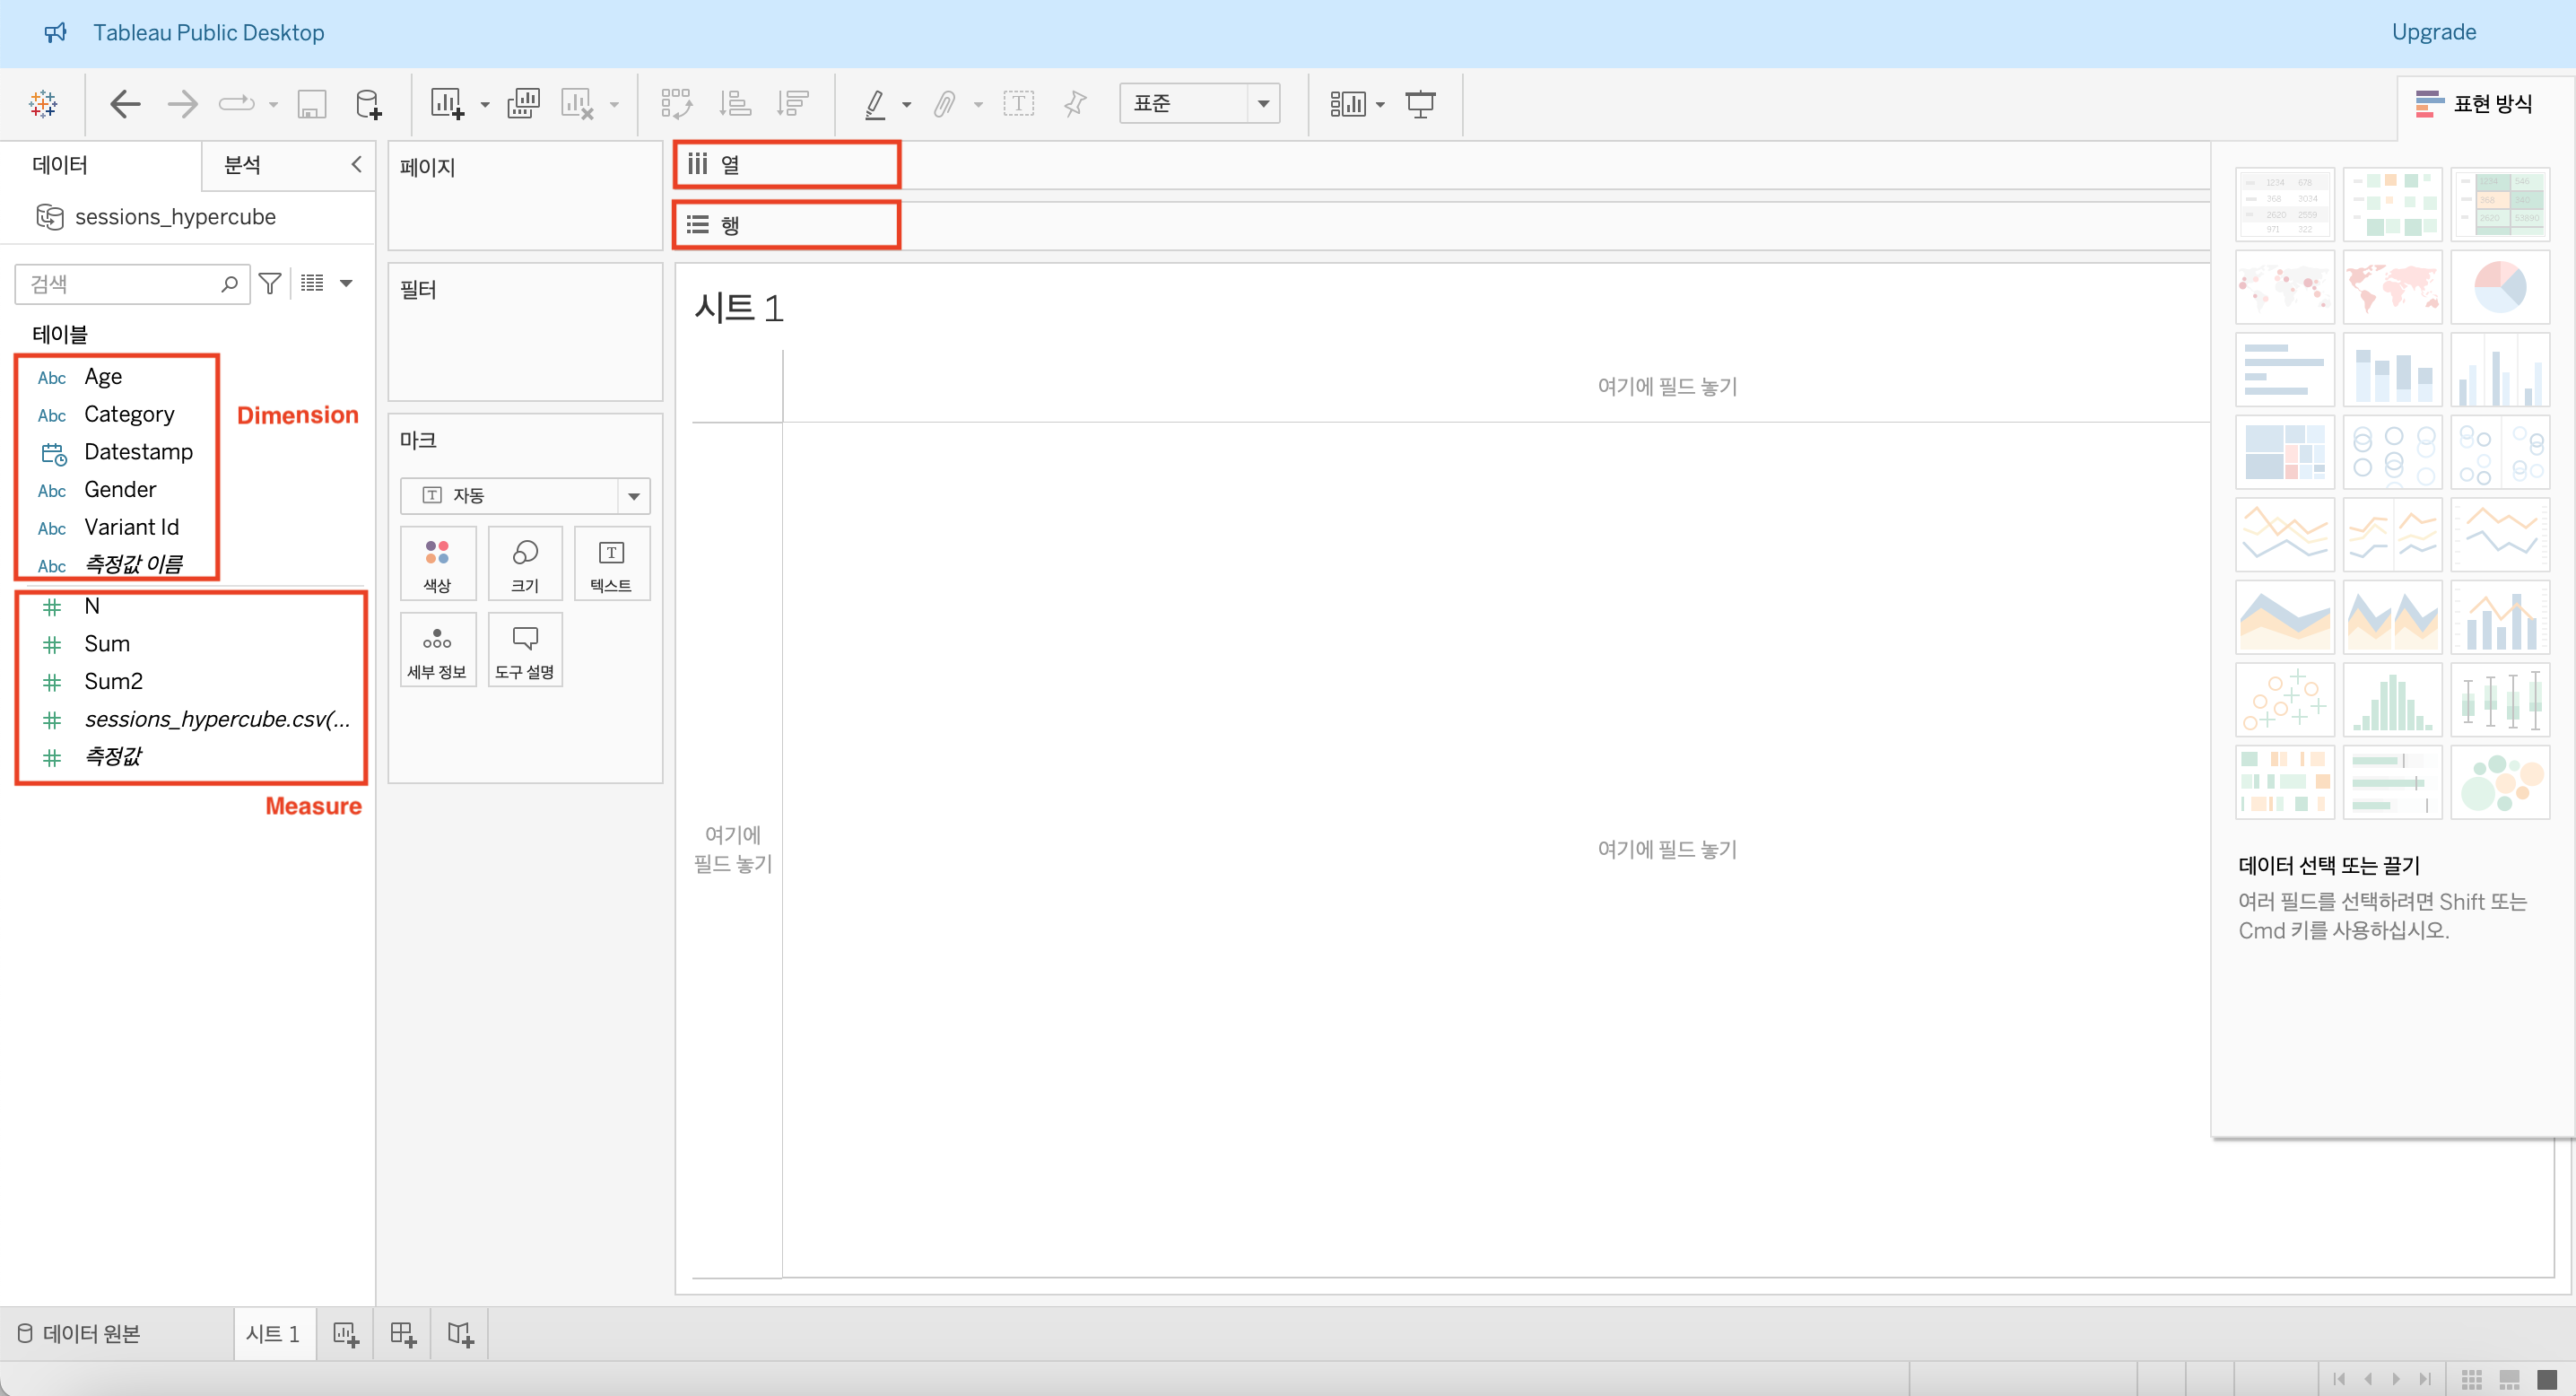Click the highlight pen icon
This screenshot has width=2576, height=1396.
click(875, 103)
